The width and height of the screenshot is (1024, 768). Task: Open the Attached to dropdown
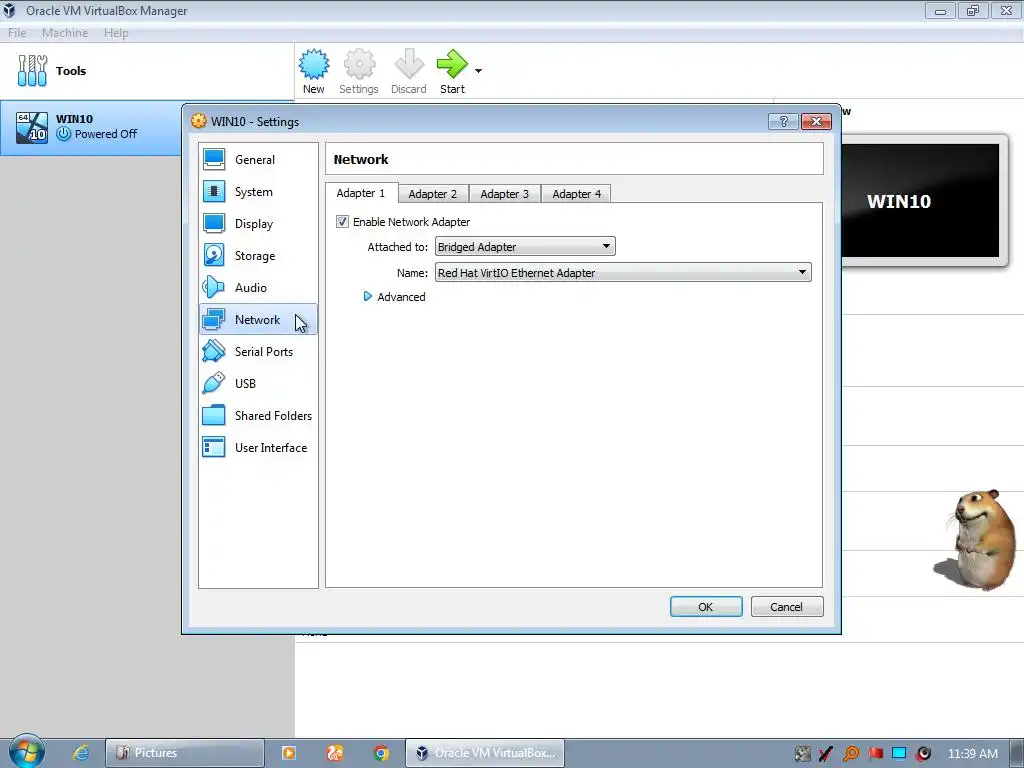click(x=525, y=246)
